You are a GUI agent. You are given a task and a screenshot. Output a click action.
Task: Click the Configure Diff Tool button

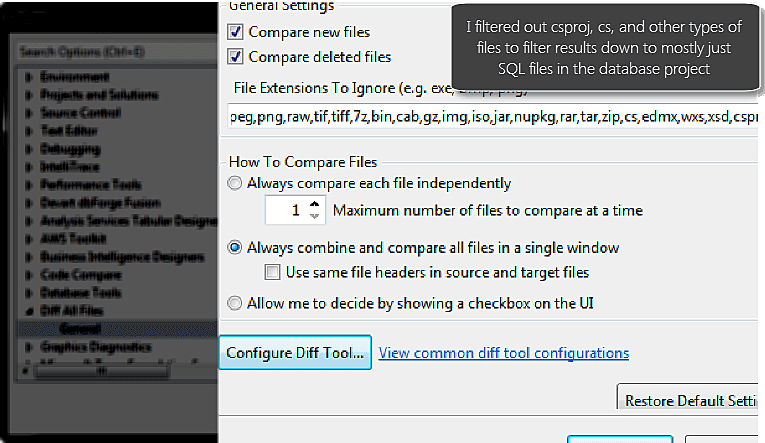tap(295, 353)
